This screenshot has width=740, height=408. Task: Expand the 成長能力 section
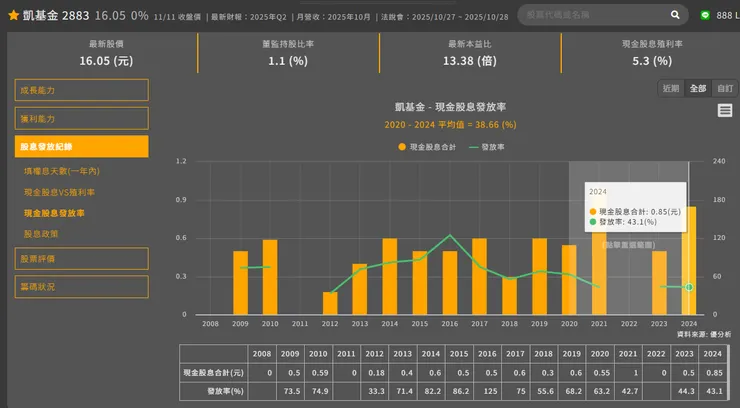point(82,90)
